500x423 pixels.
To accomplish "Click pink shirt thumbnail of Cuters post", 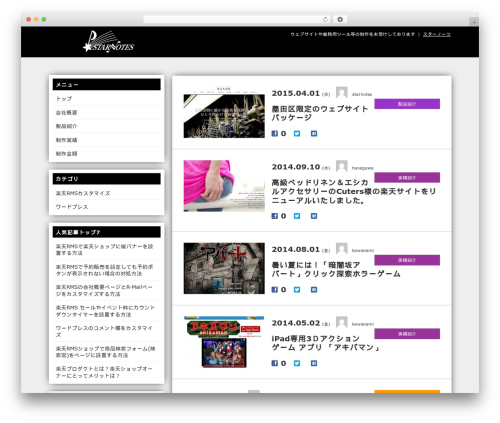I will (224, 186).
